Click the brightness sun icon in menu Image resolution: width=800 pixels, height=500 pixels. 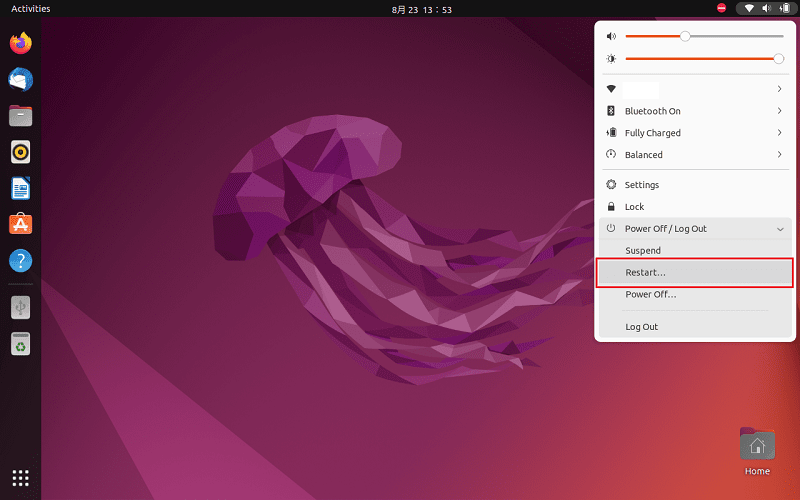point(611,59)
